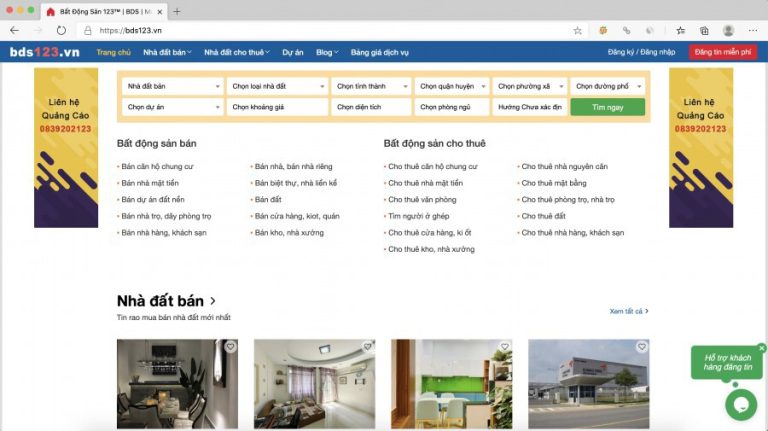Close the Hỗ trợ khách hàng popup

point(762,348)
